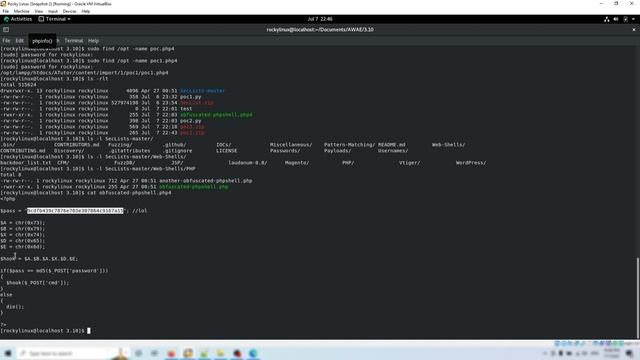Open the terminal Edit menu
This screenshot has width=640, height=360.
tap(20, 41)
